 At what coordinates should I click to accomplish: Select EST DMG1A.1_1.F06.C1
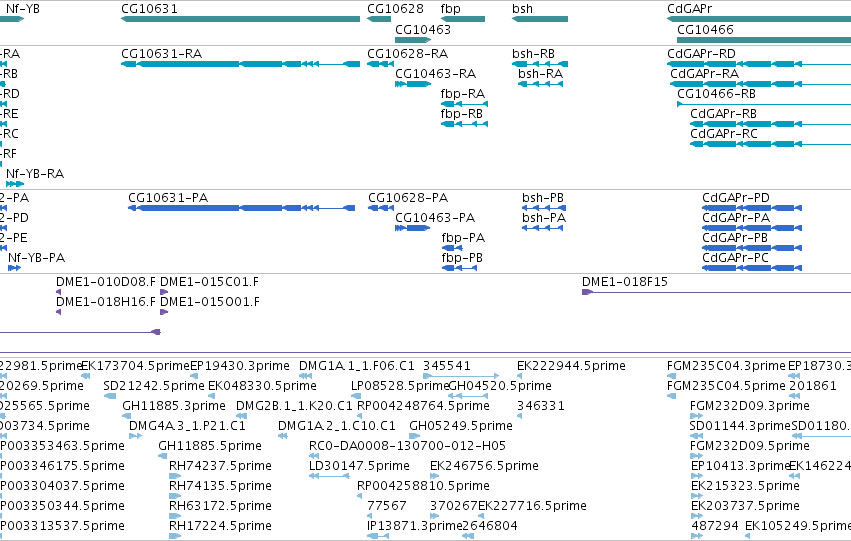click(x=306, y=376)
